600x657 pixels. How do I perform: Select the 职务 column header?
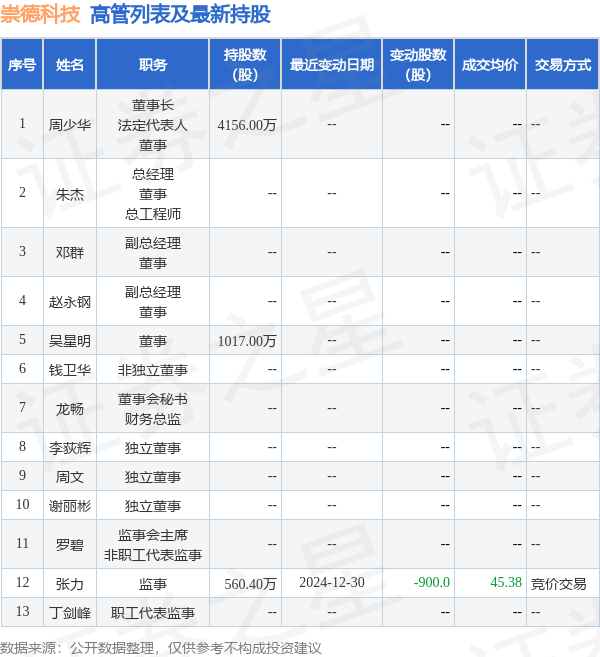point(153,65)
